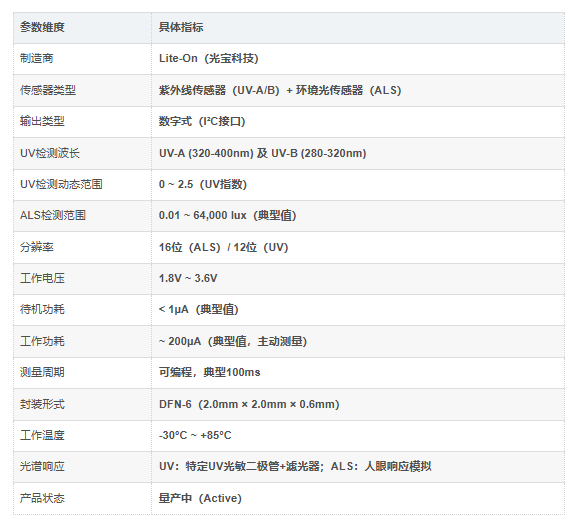The height and width of the screenshot is (527, 580).
Task: Click the Lite-On (光宝科技) manufacturer value
Action: [209, 58]
